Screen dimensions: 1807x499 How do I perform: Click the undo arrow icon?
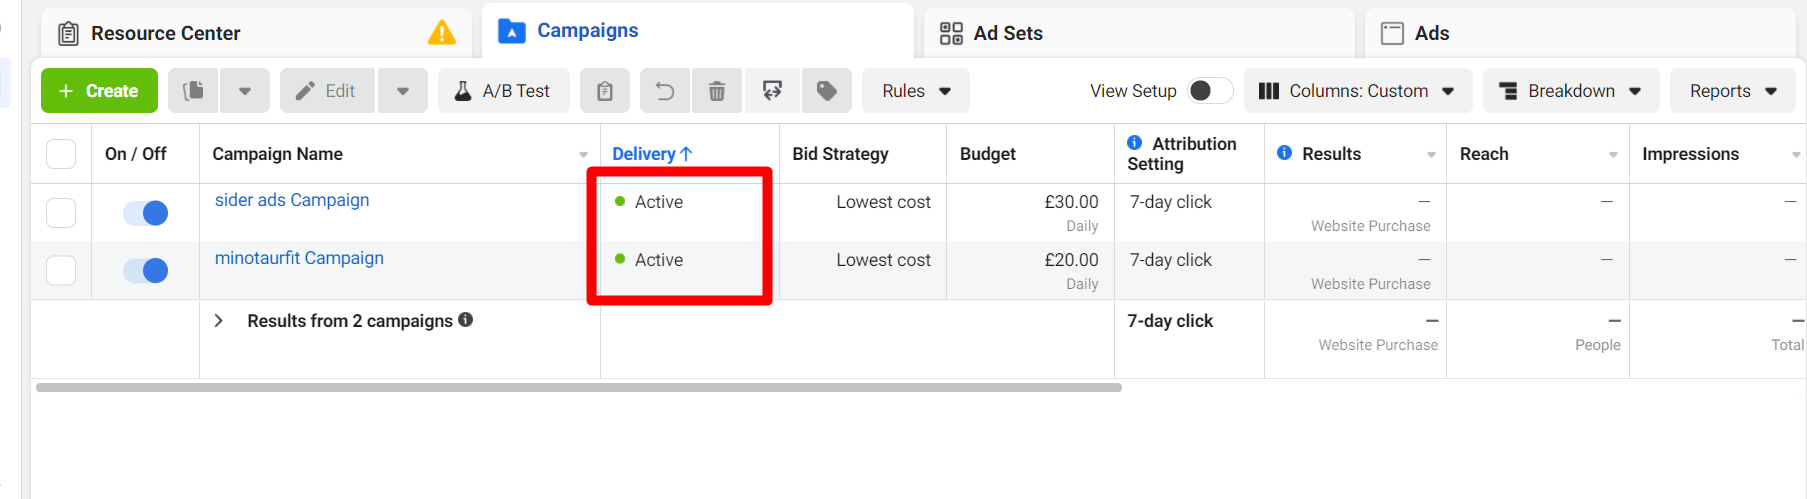click(665, 91)
